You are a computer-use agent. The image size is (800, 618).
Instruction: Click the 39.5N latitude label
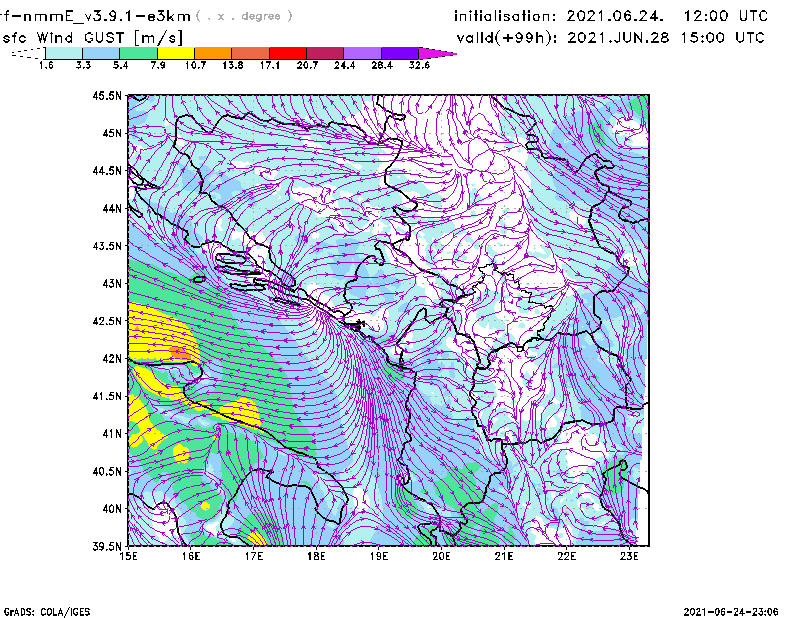107,546
